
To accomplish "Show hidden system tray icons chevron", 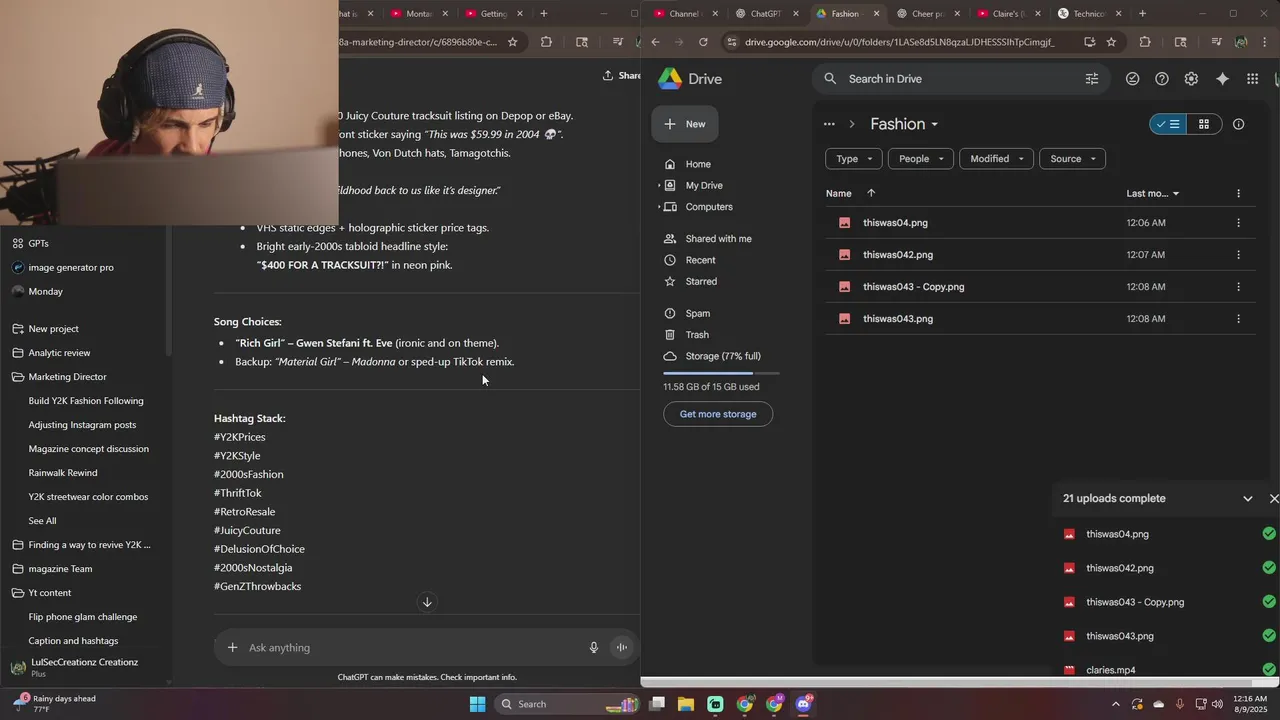I will point(1116,704).
